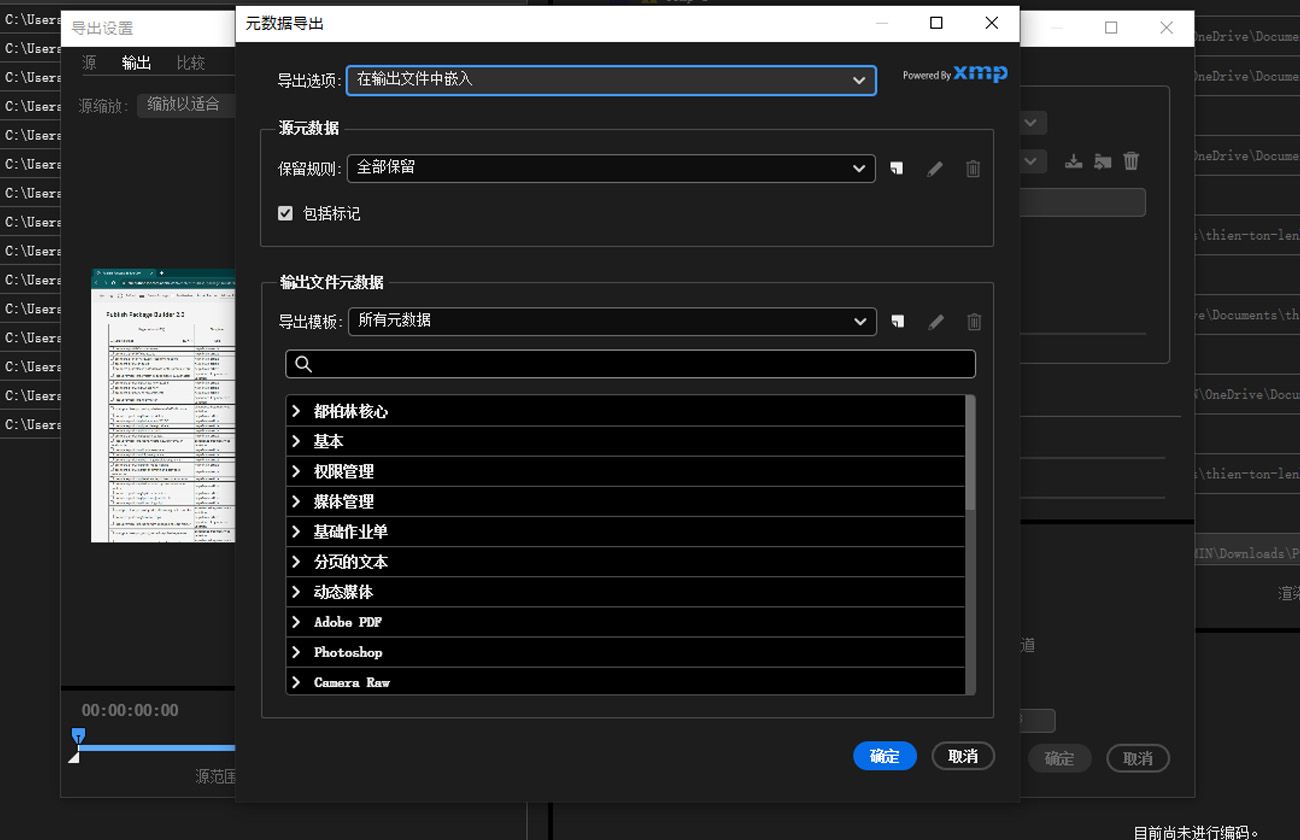This screenshot has width=1300, height=840.
Task: Edit the selected preservation rule
Action: 934,169
